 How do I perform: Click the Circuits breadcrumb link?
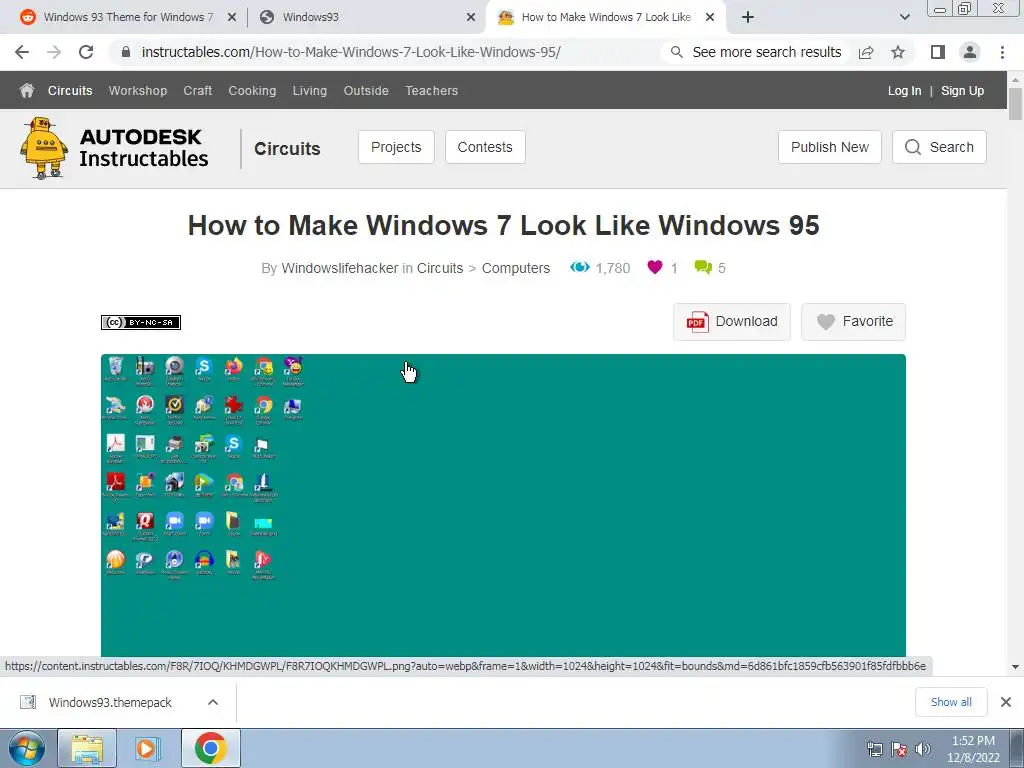point(440,268)
